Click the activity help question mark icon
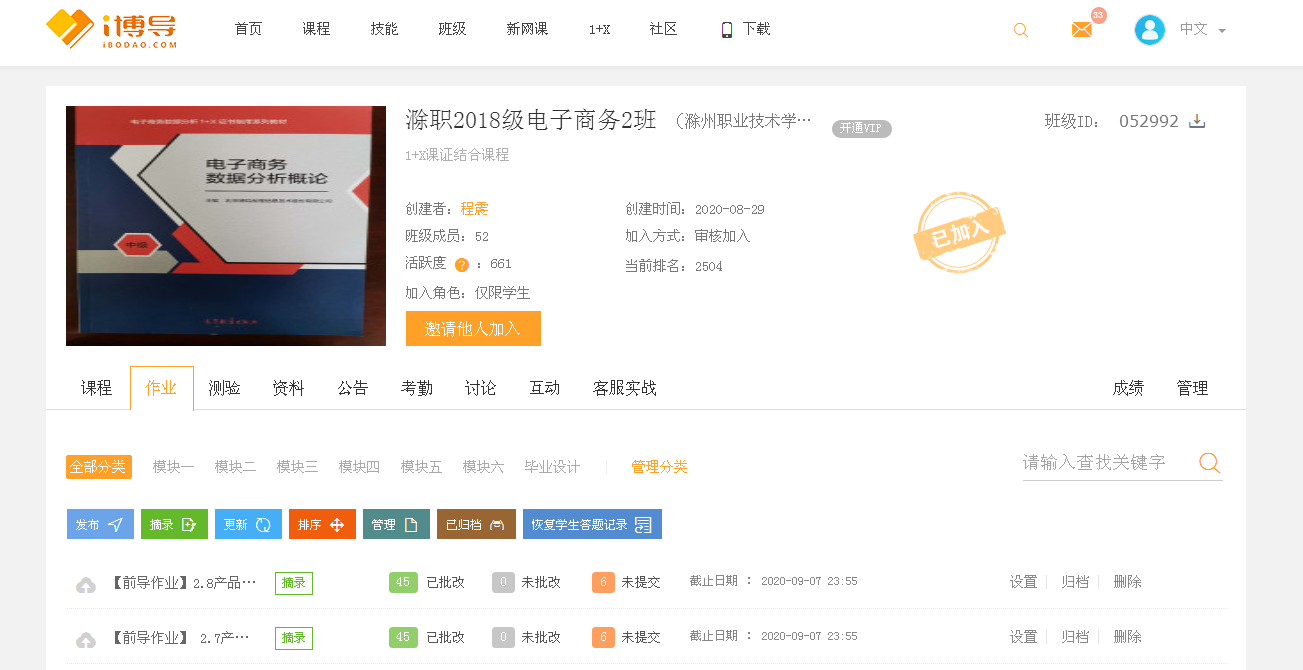 click(461, 265)
